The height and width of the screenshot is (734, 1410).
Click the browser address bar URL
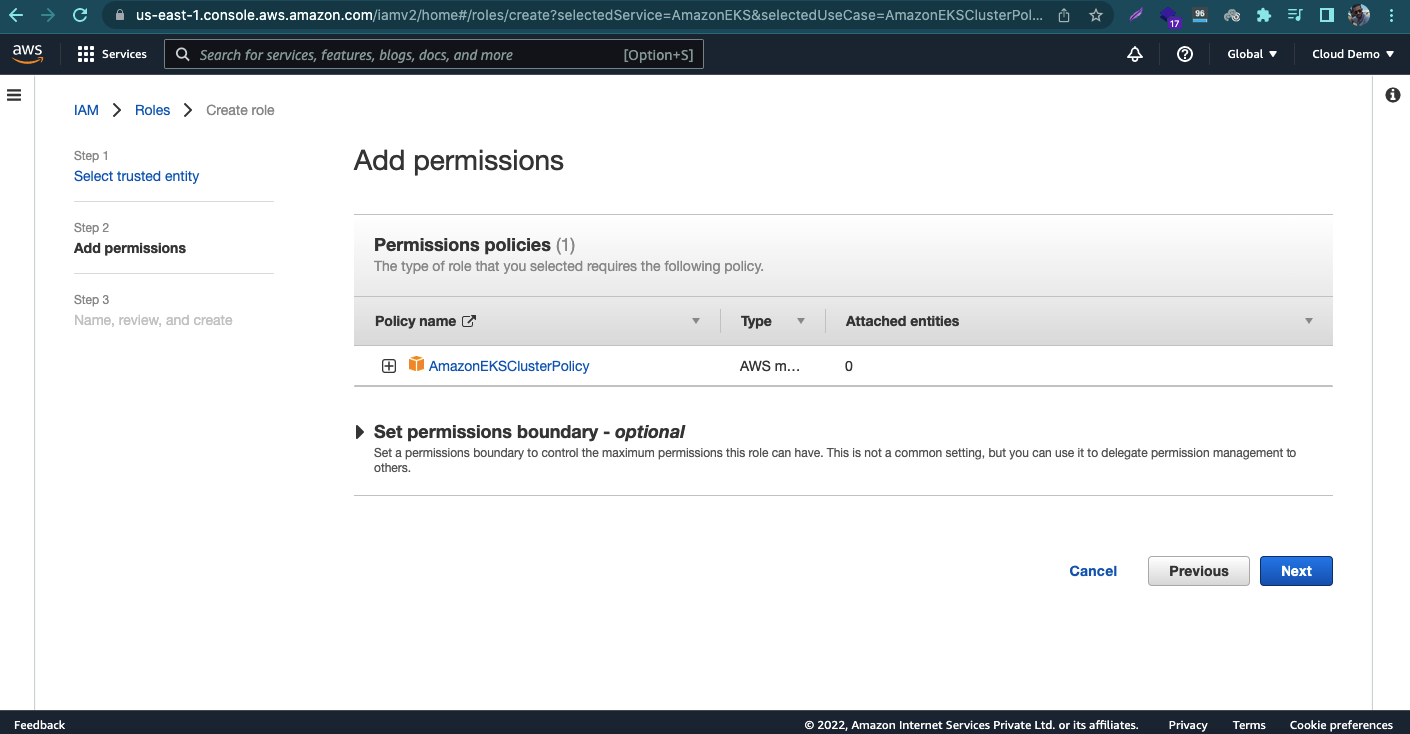click(588, 15)
